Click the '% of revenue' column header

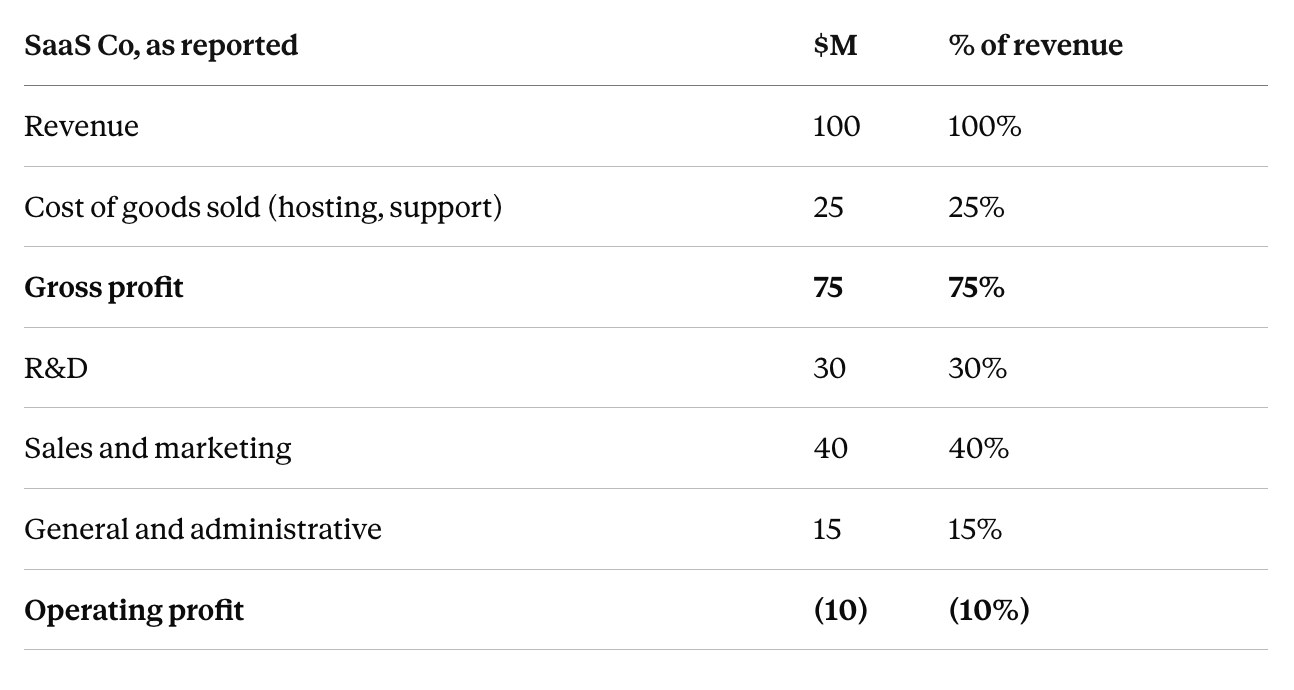pyautogui.click(x=1035, y=45)
